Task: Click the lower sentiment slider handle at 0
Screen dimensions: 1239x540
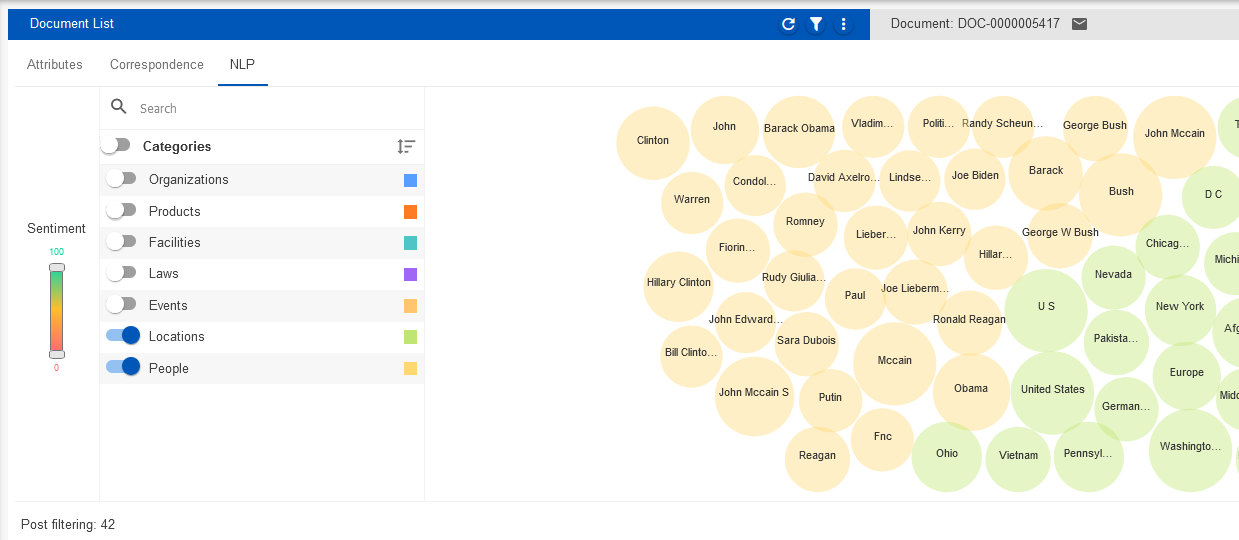Action: (57, 354)
